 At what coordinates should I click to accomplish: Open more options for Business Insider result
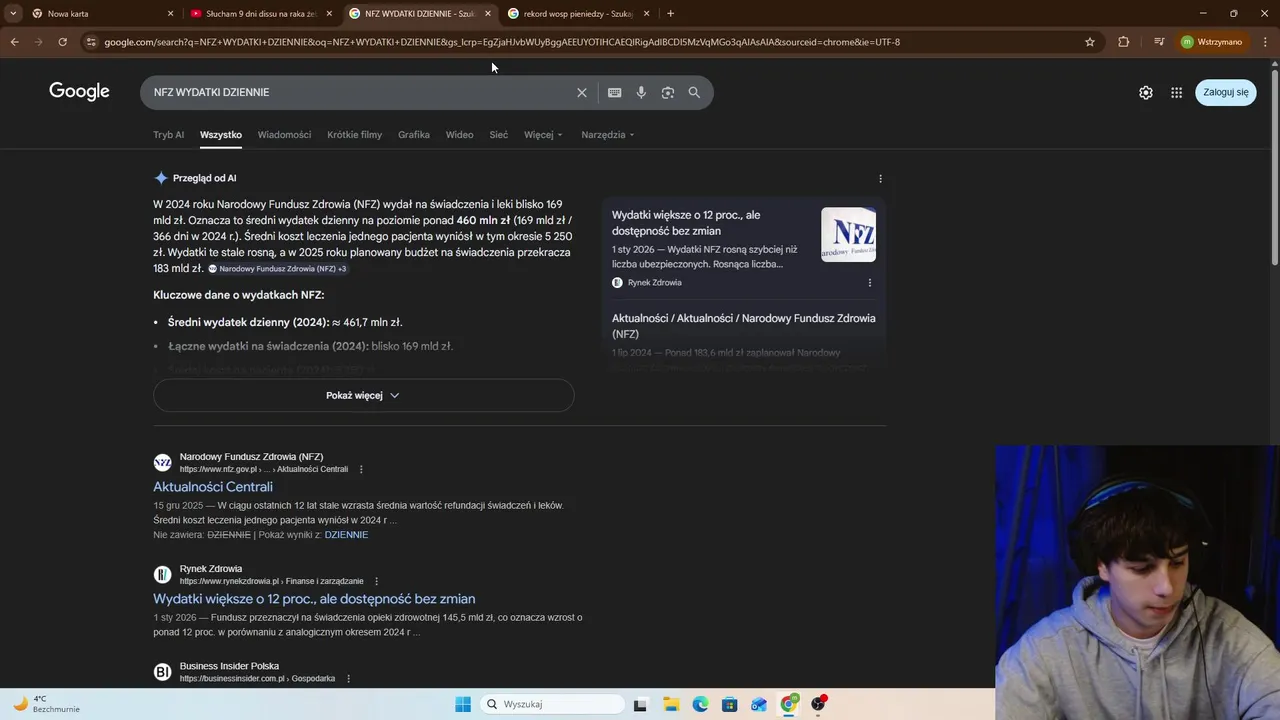point(348,679)
